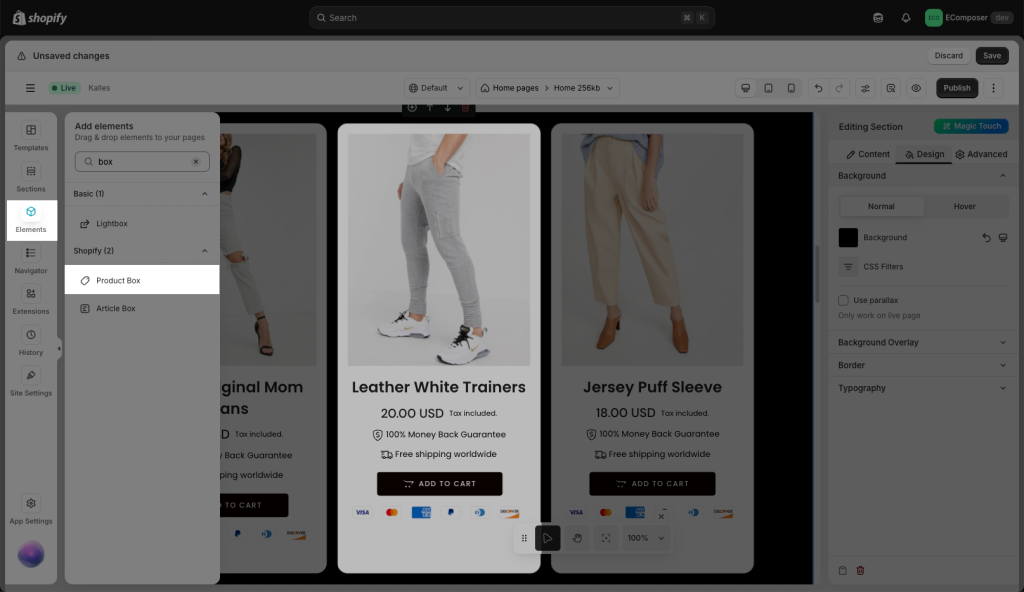Open the Navigator panel
The height and width of the screenshot is (592, 1024).
pos(31,259)
